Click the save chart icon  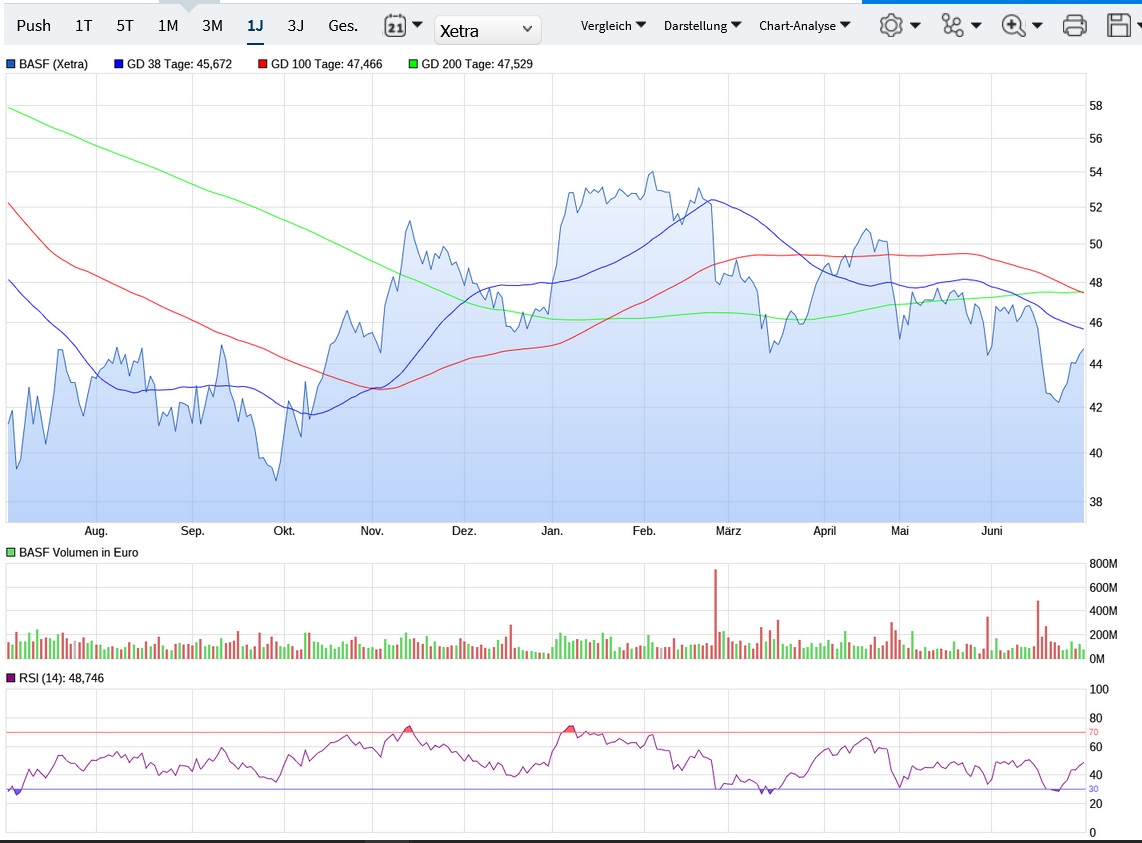(x=1119, y=25)
